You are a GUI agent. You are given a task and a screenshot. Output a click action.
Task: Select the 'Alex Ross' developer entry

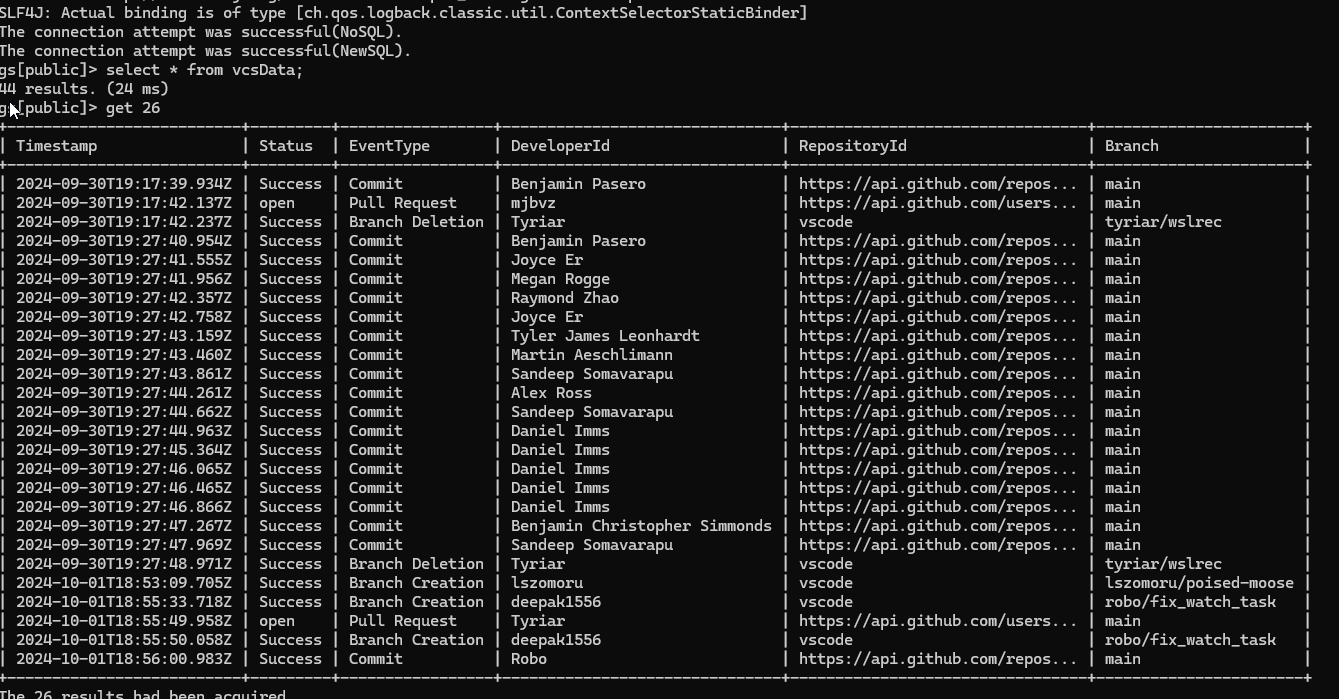pyautogui.click(x=551, y=393)
